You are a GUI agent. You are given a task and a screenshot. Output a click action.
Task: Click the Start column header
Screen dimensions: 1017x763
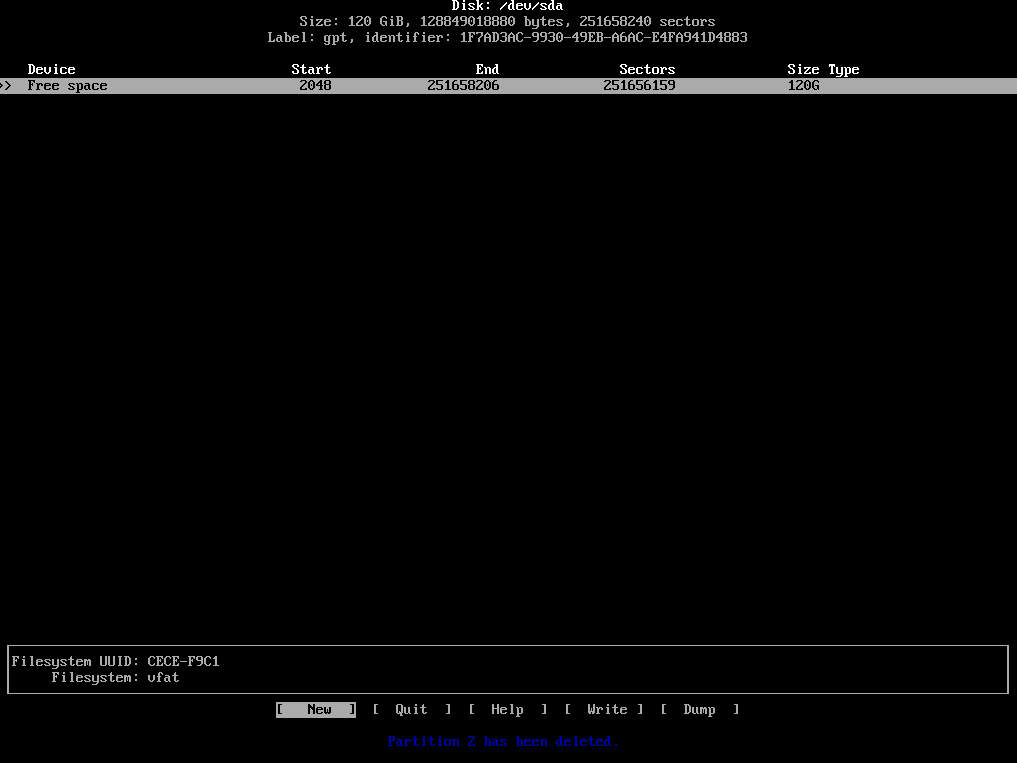[x=311, y=70]
